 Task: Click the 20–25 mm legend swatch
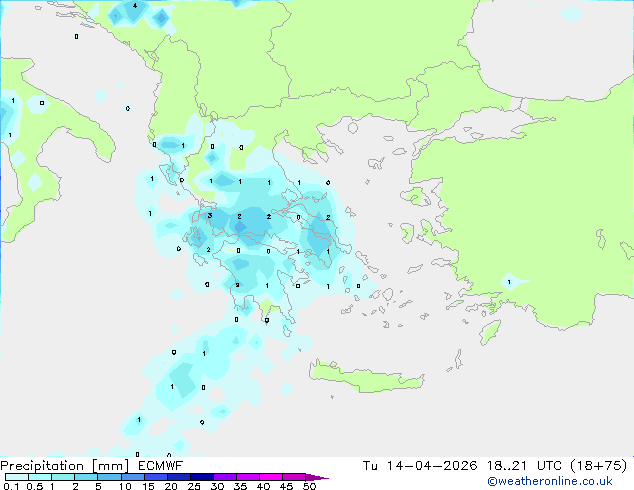click(178, 477)
